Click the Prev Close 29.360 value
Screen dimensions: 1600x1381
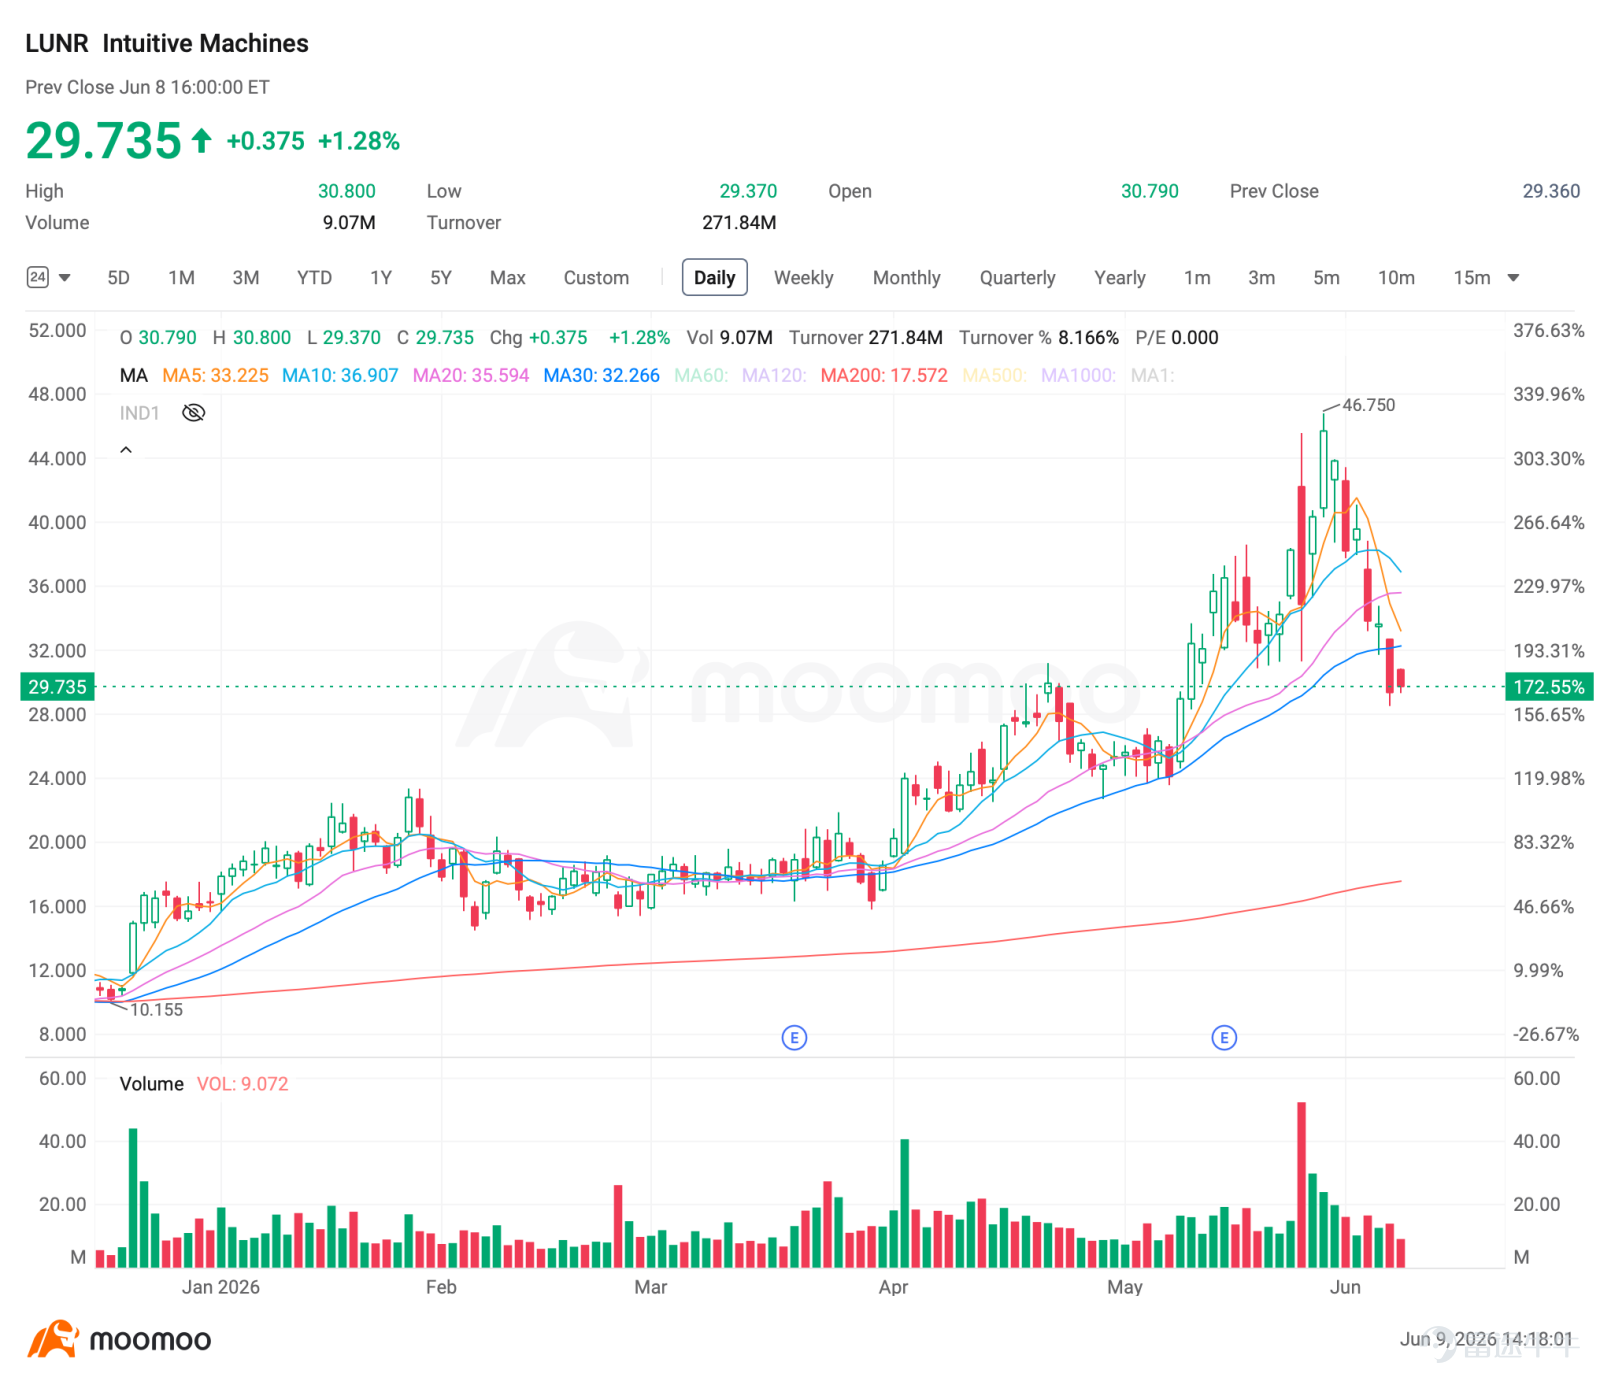pyautogui.click(x=1551, y=191)
